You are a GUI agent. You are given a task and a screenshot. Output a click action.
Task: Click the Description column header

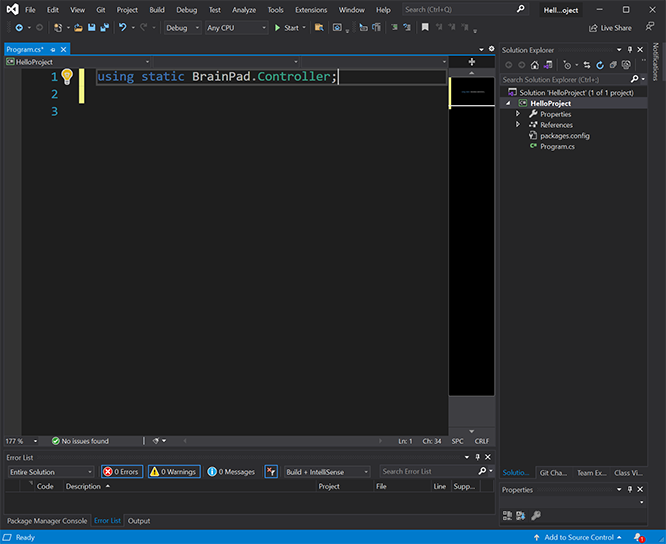(83, 486)
